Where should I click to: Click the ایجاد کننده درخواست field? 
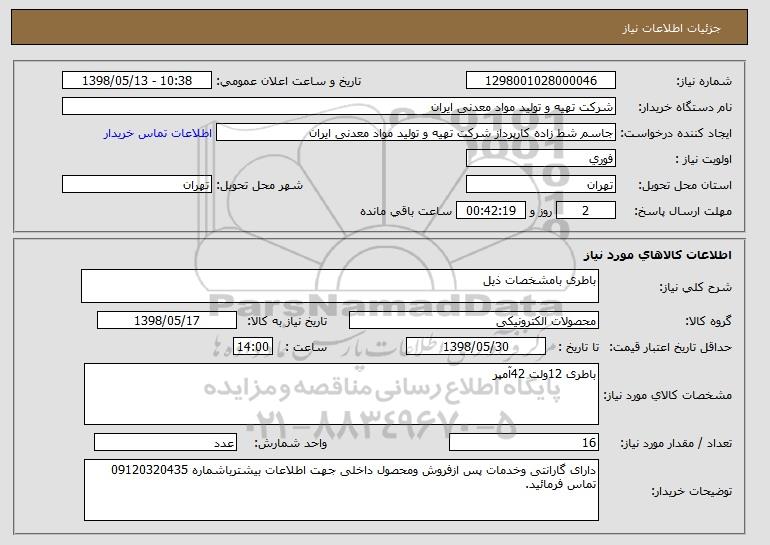pos(416,133)
